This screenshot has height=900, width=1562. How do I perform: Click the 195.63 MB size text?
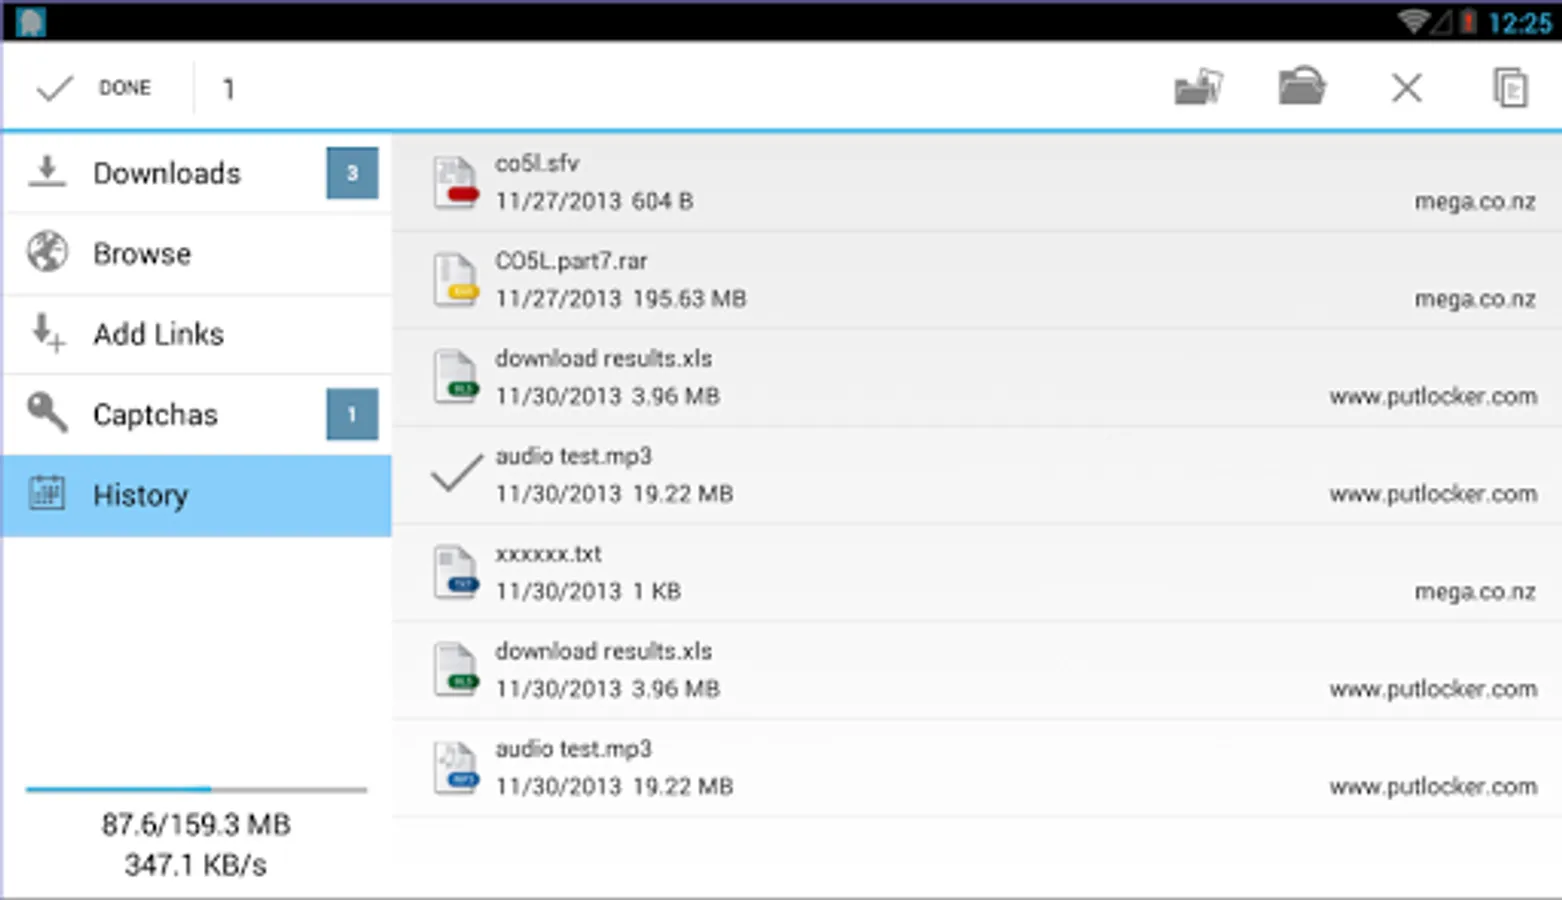pos(688,299)
